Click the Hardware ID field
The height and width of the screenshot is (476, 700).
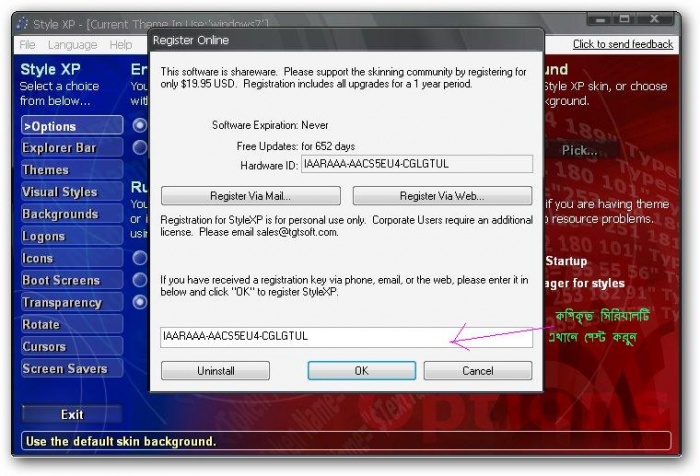[417, 164]
